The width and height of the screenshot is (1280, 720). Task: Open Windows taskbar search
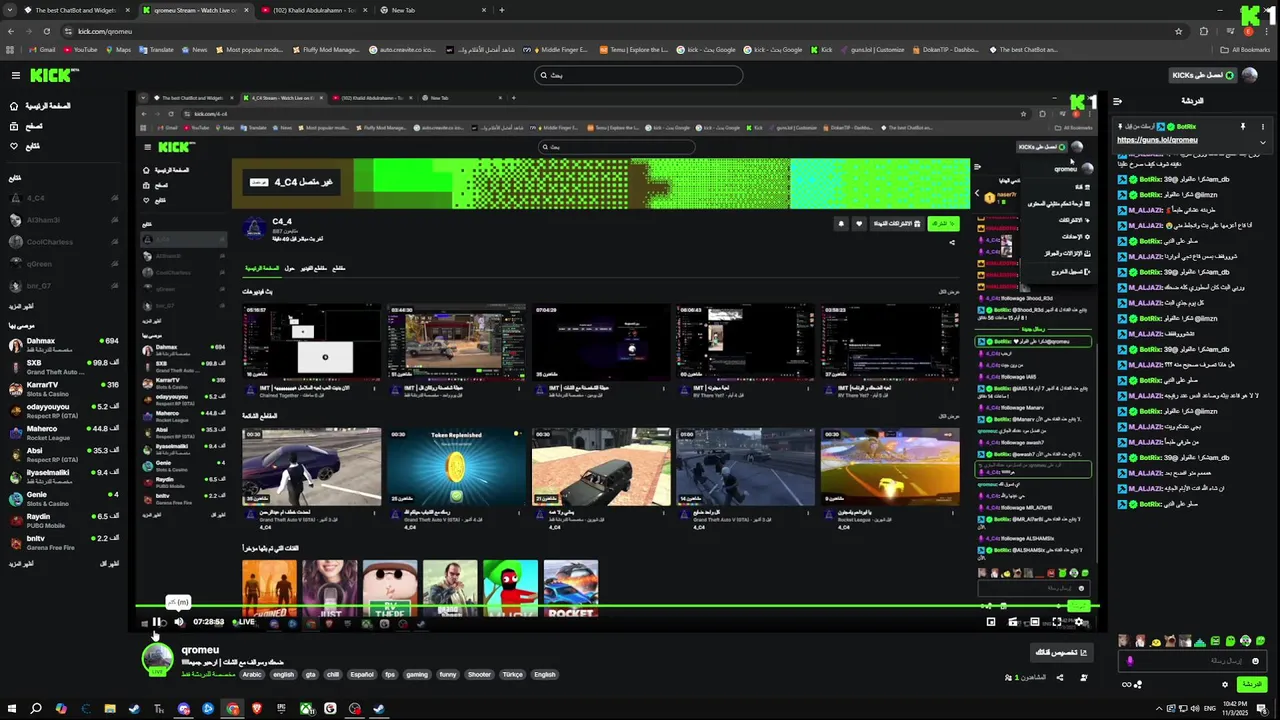[x=36, y=709]
